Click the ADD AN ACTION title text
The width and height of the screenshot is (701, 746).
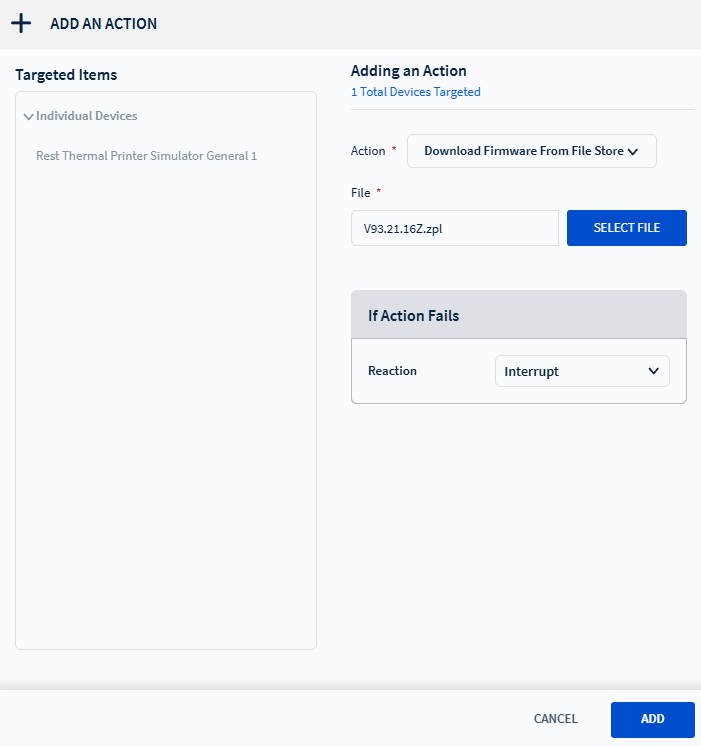(x=103, y=23)
